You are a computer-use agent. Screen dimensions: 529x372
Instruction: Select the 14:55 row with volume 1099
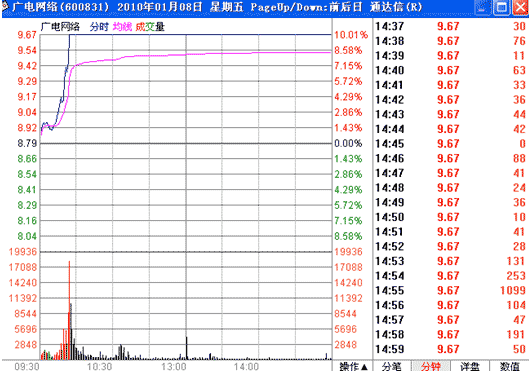coord(450,290)
